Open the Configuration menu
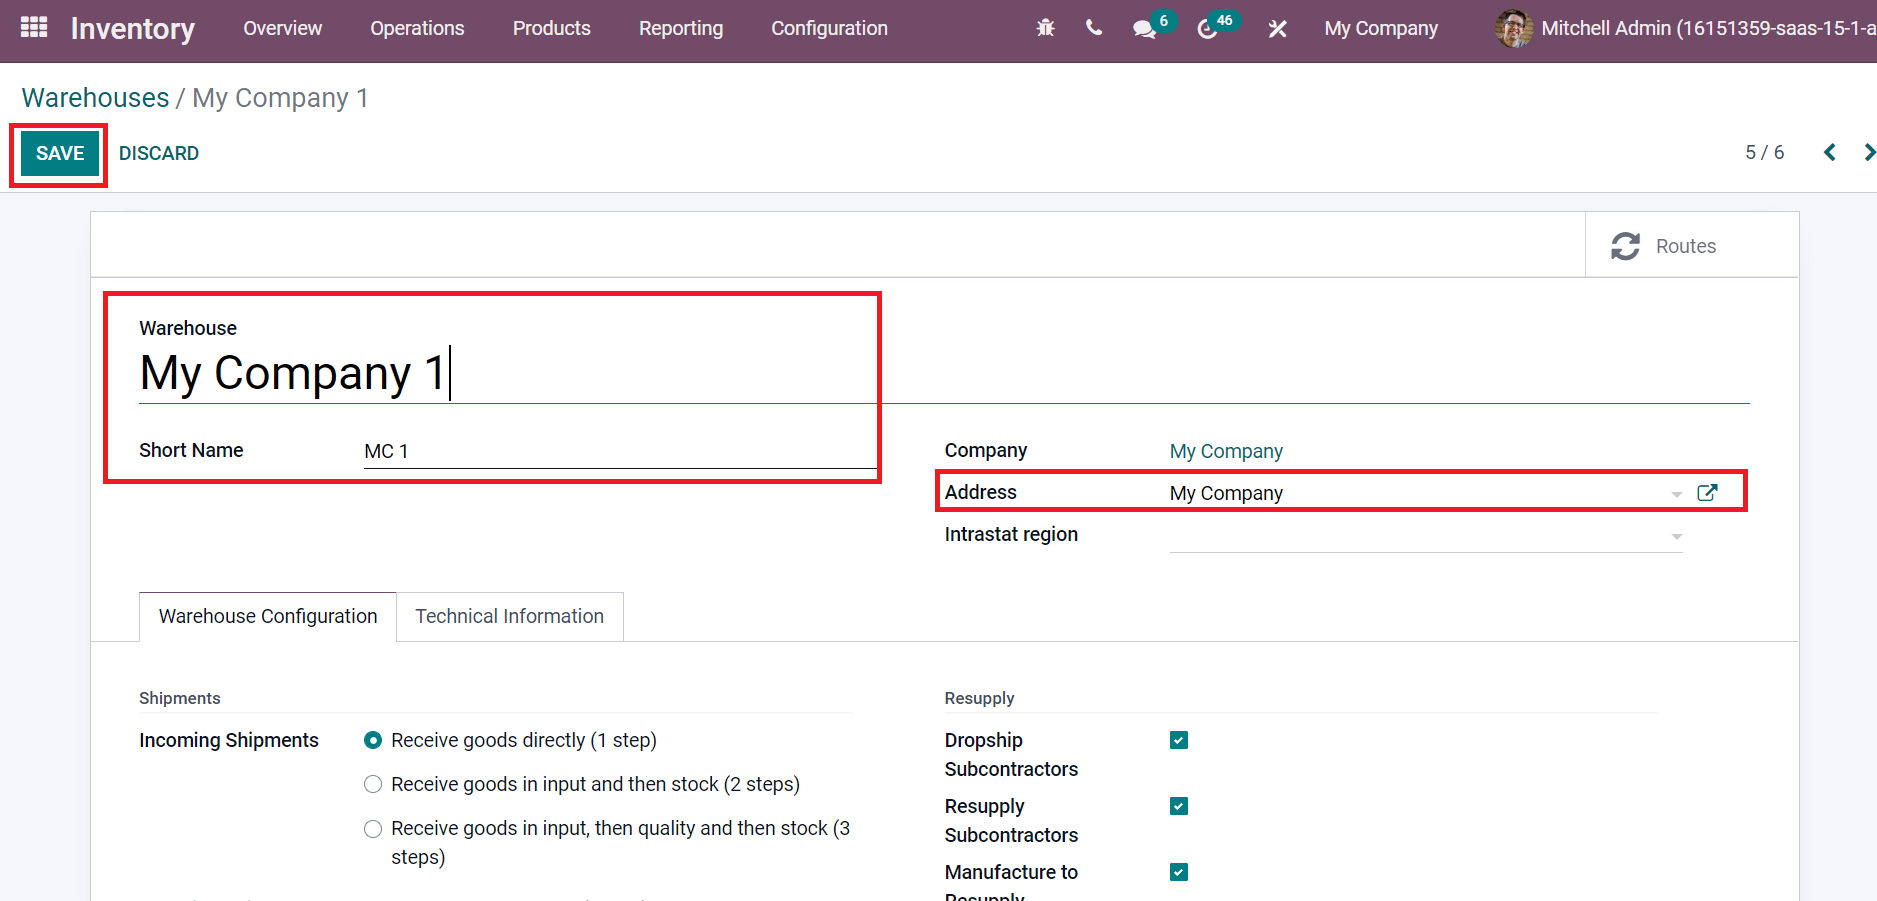 (x=829, y=28)
